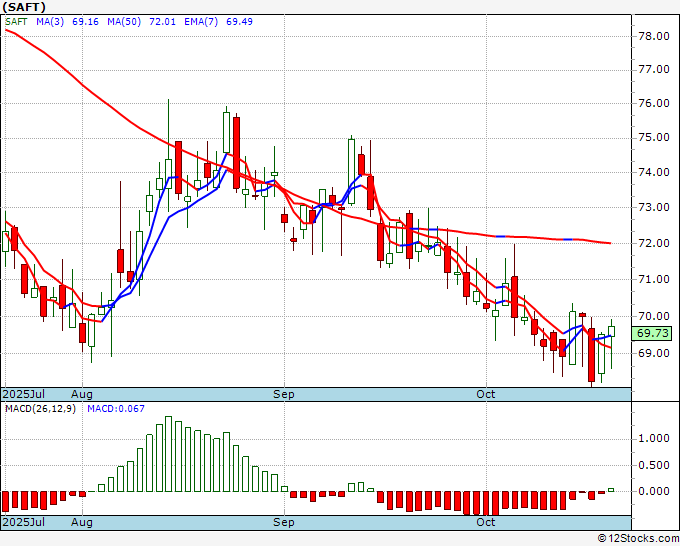Click the 1.000 MACD axis label
This screenshot has height=546, width=680.
coord(654,438)
